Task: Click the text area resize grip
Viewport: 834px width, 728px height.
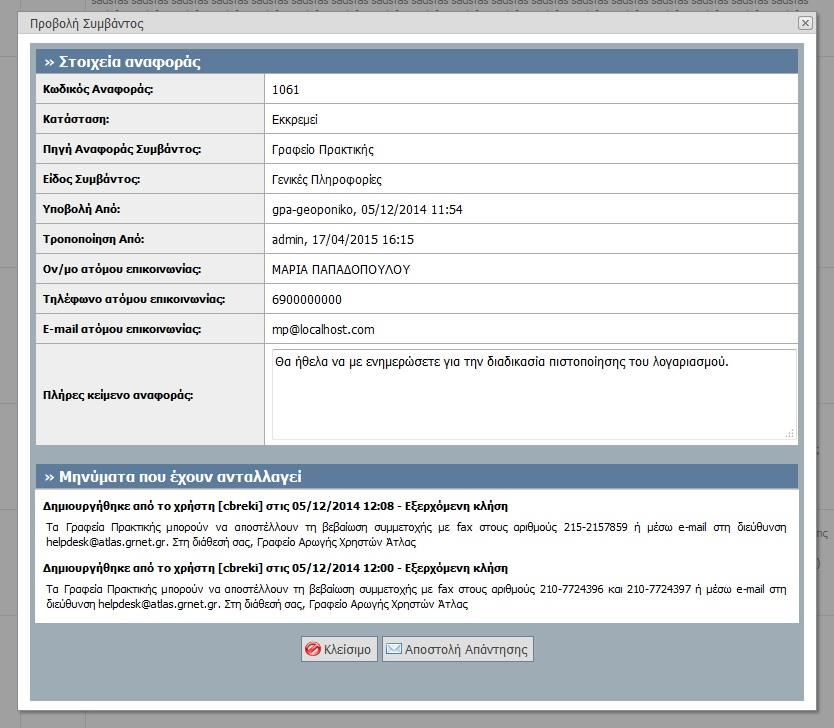Action: [x=790, y=434]
